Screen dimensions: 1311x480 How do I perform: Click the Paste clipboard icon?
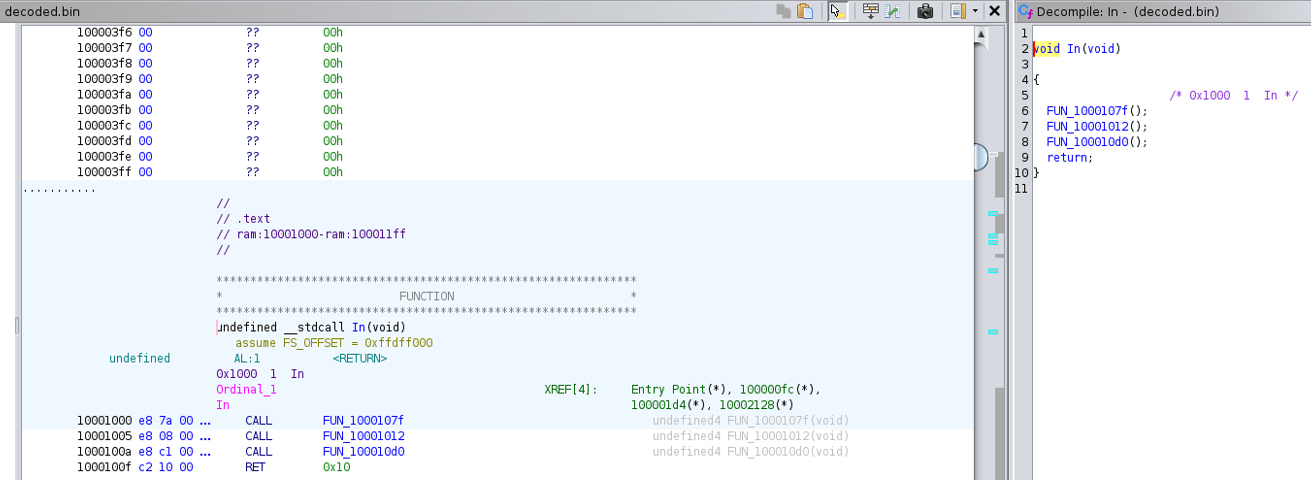(x=804, y=11)
